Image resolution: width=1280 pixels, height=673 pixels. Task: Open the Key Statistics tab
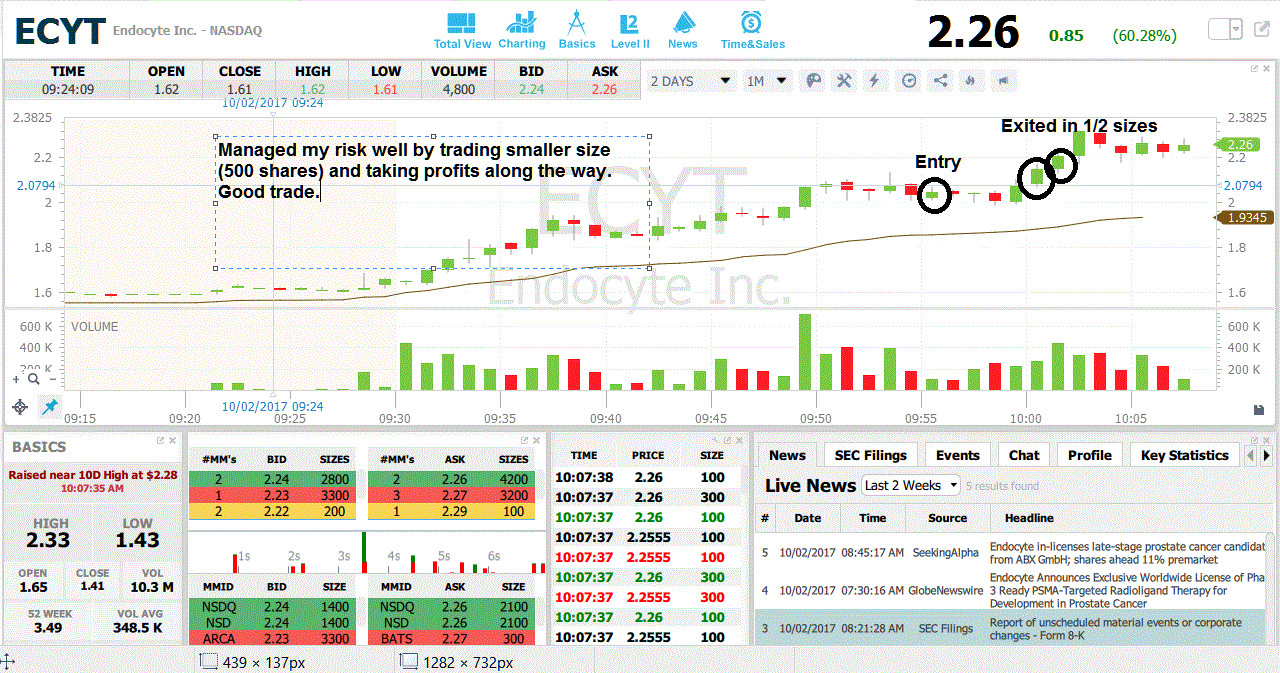tap(1184, 455)
